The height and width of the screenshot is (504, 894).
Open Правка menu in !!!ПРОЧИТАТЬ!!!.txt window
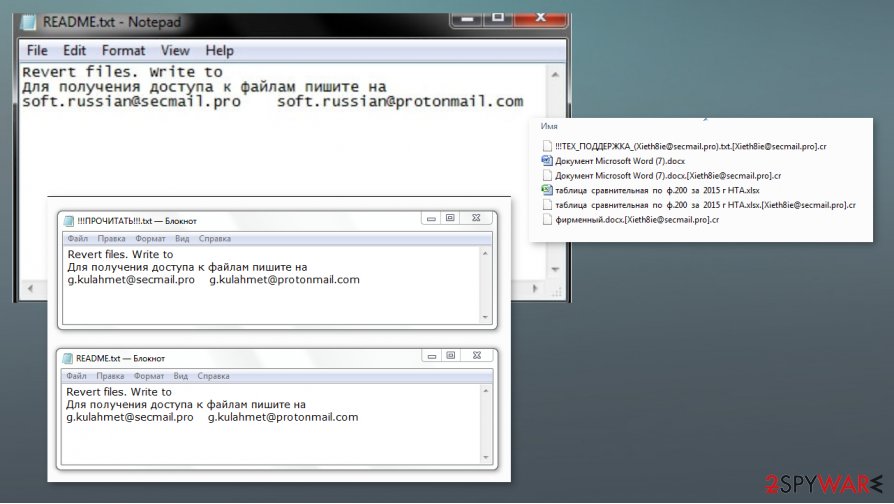(111, 238)
